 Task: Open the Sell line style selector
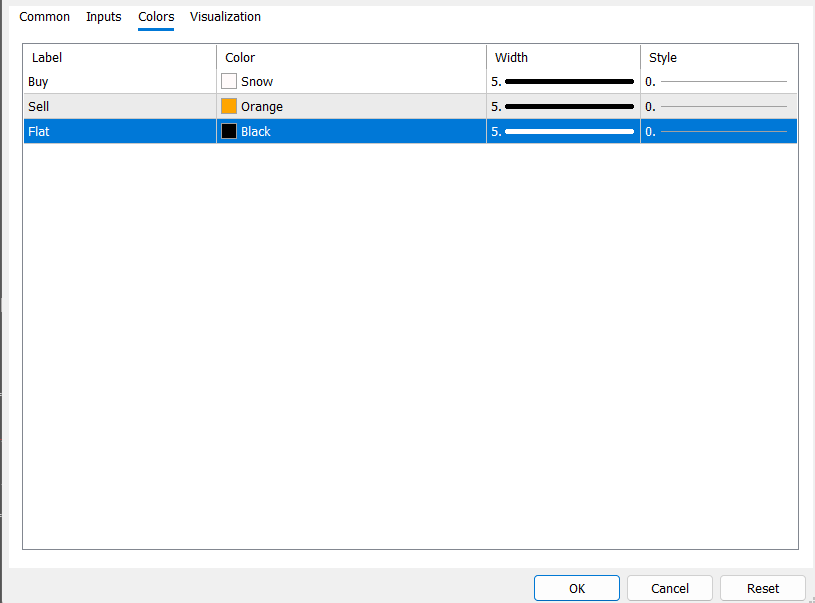pos(719,107)
